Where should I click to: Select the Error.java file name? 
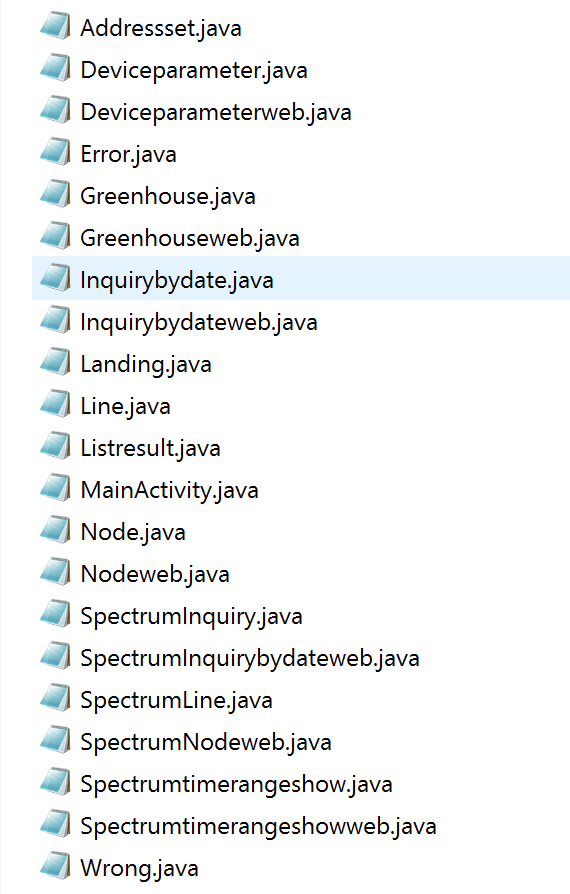[x=128, y=155]
